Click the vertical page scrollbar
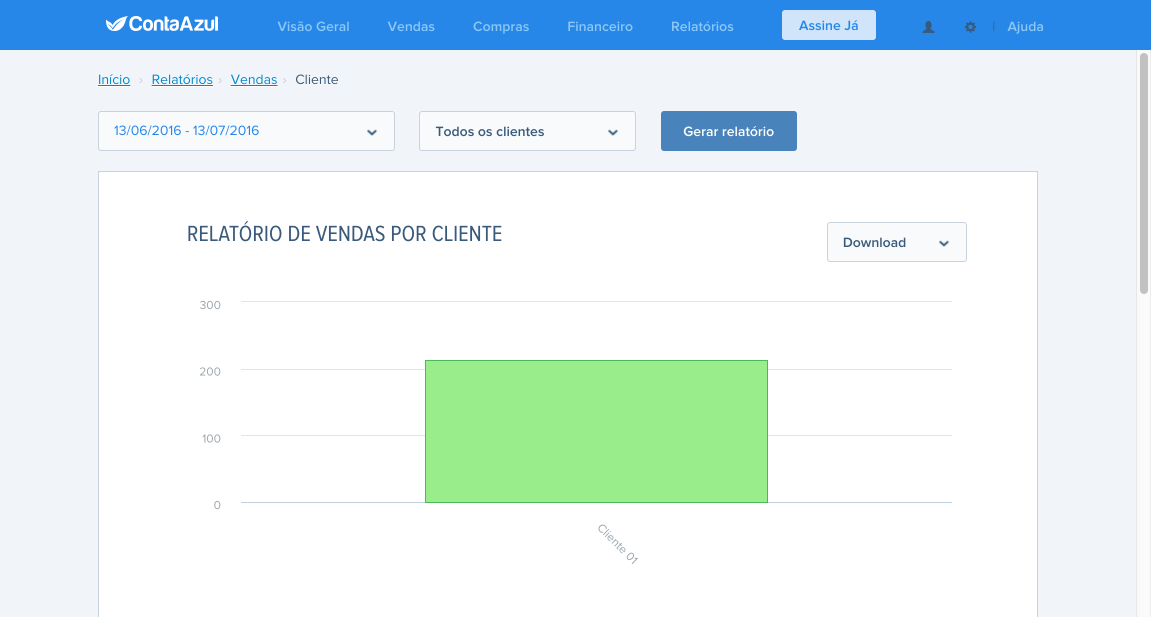 click(1144, 173)
